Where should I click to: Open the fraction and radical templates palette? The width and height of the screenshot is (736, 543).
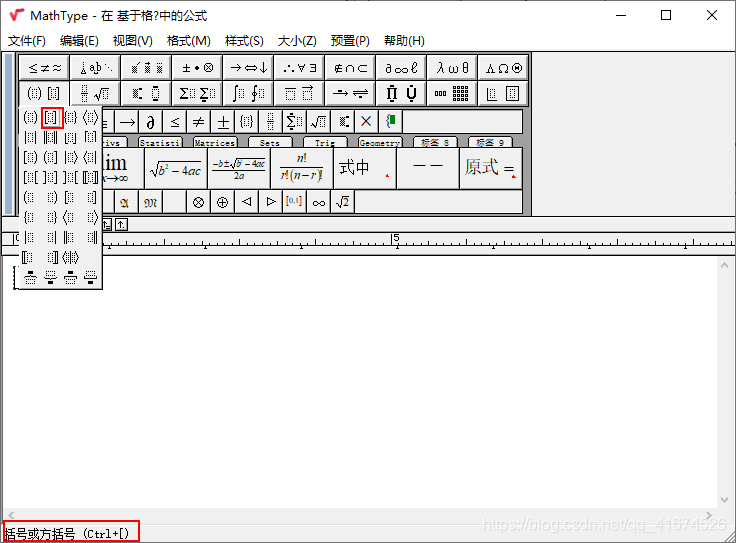click(x=96, y=93)
